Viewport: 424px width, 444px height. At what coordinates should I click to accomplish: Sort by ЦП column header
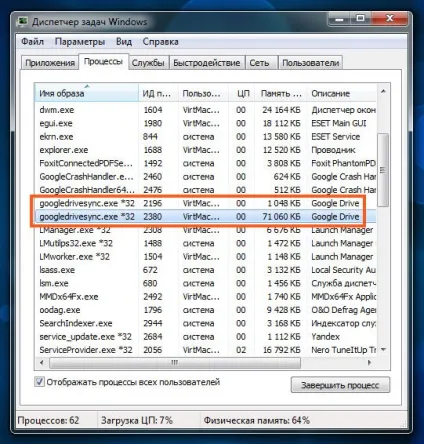click(242, 93)
